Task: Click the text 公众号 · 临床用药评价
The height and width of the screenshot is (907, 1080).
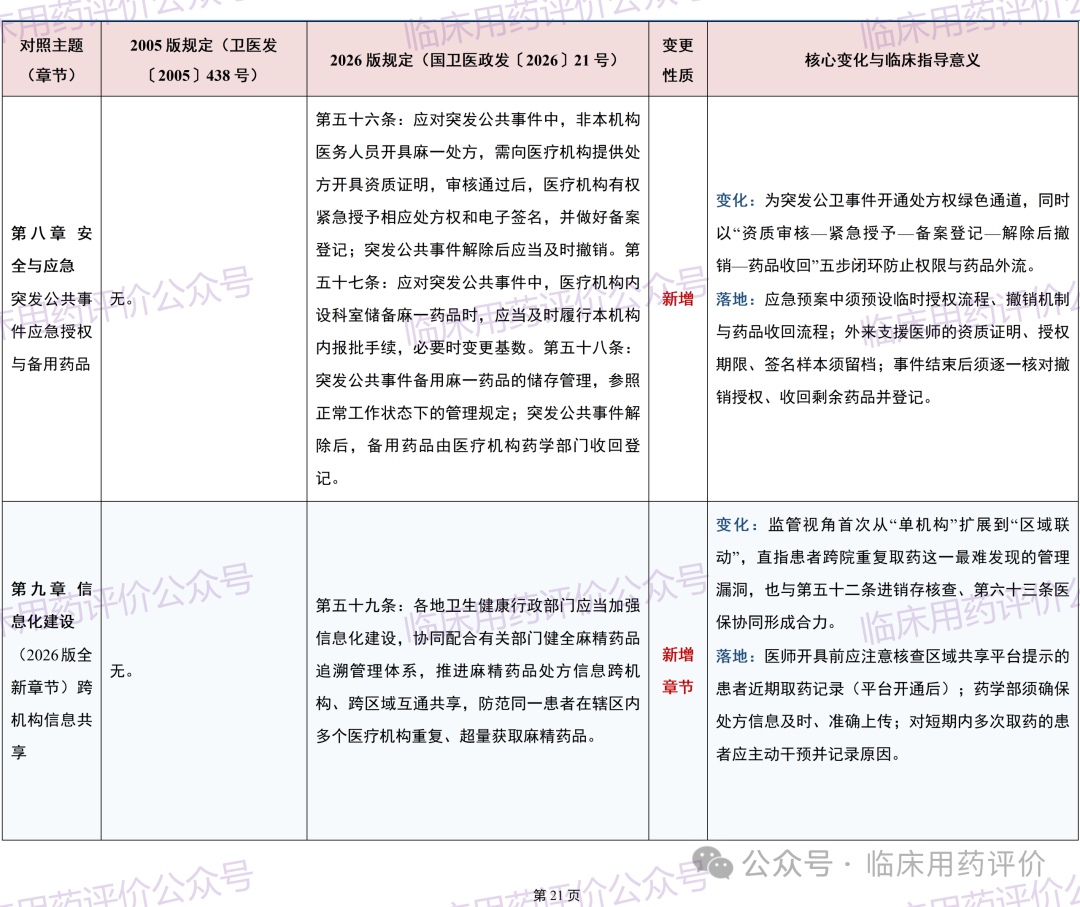Action: (894, 864)
